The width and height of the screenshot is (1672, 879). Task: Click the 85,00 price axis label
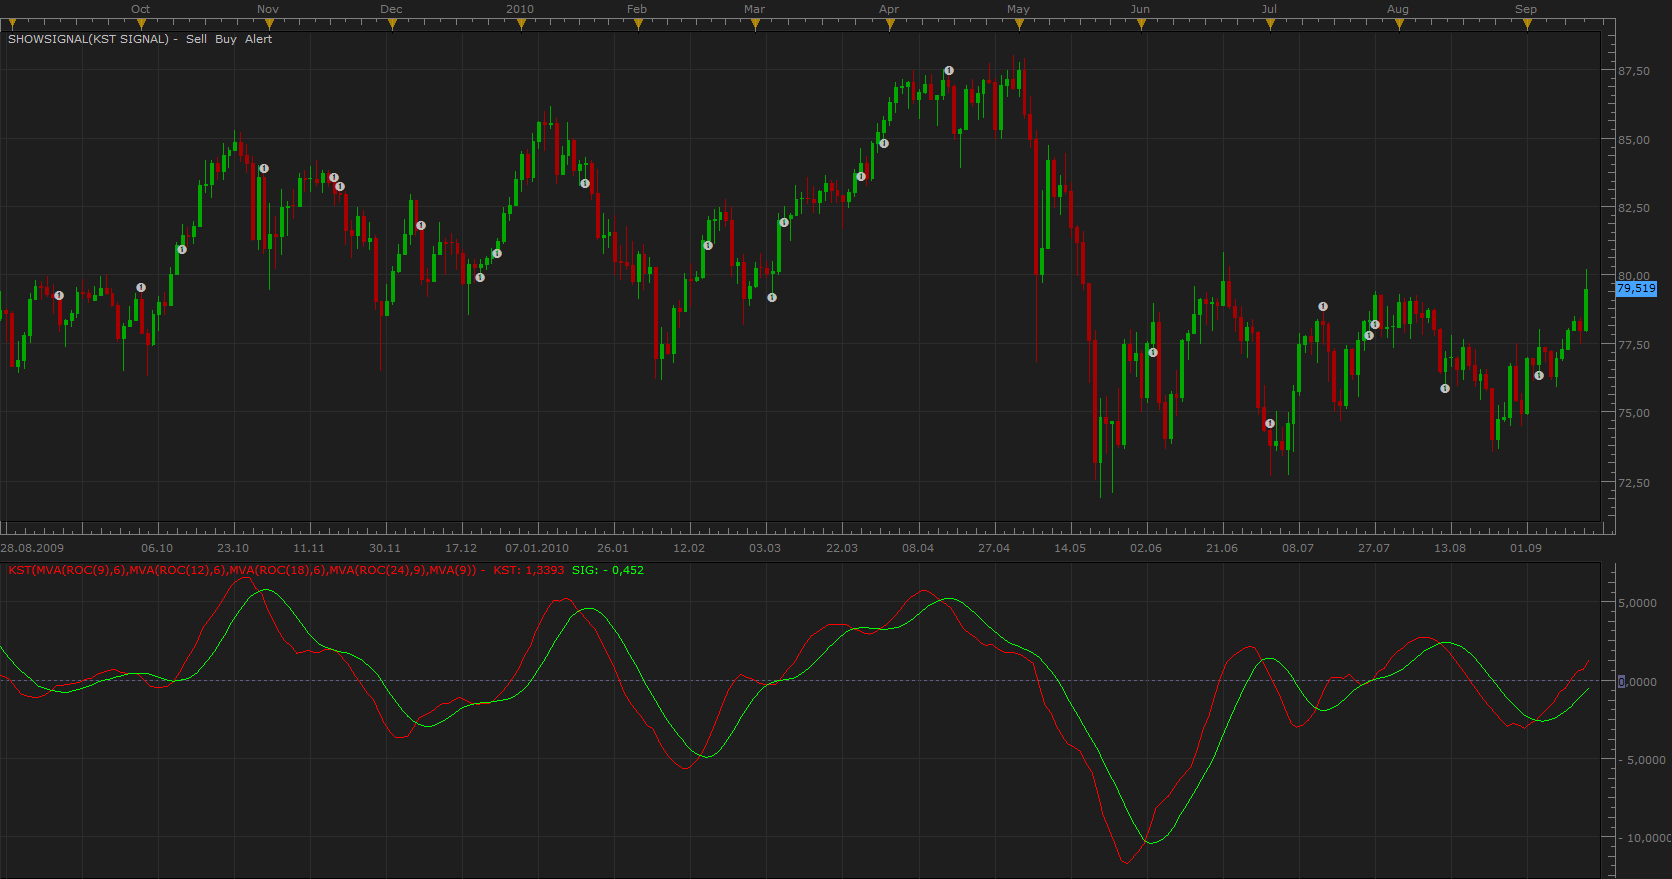[1634, 140]
